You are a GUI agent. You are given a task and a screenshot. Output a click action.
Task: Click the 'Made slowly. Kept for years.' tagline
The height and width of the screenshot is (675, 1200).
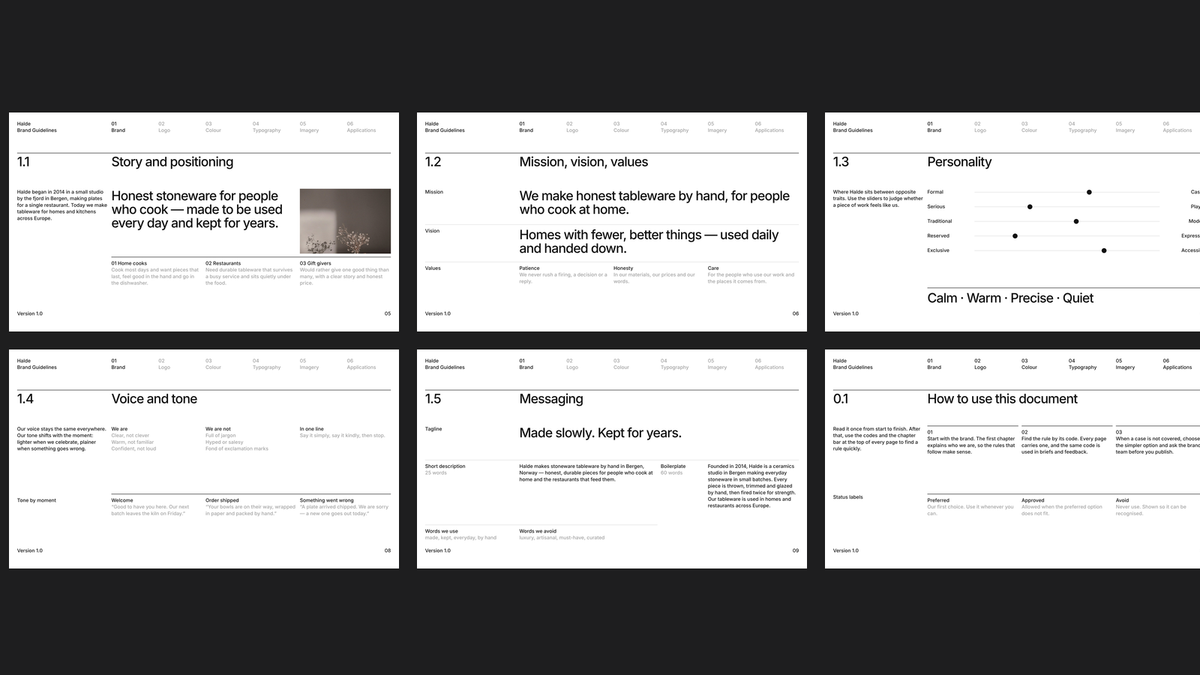tap(600, 433)
